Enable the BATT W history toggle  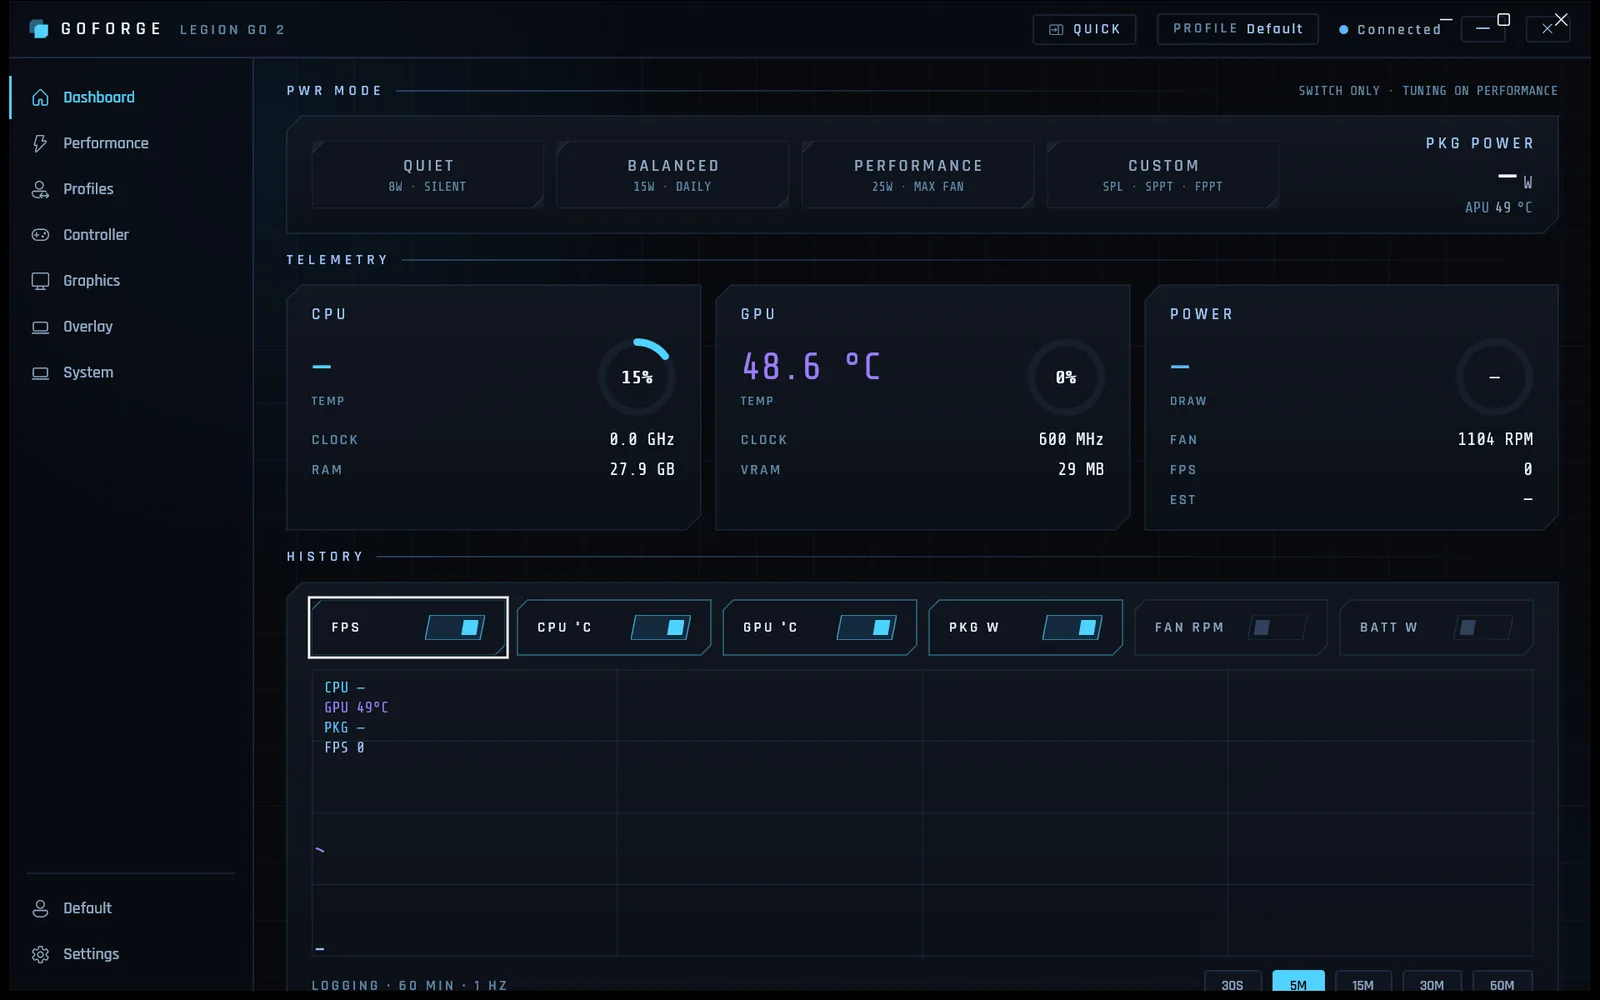coord(1483,627)
